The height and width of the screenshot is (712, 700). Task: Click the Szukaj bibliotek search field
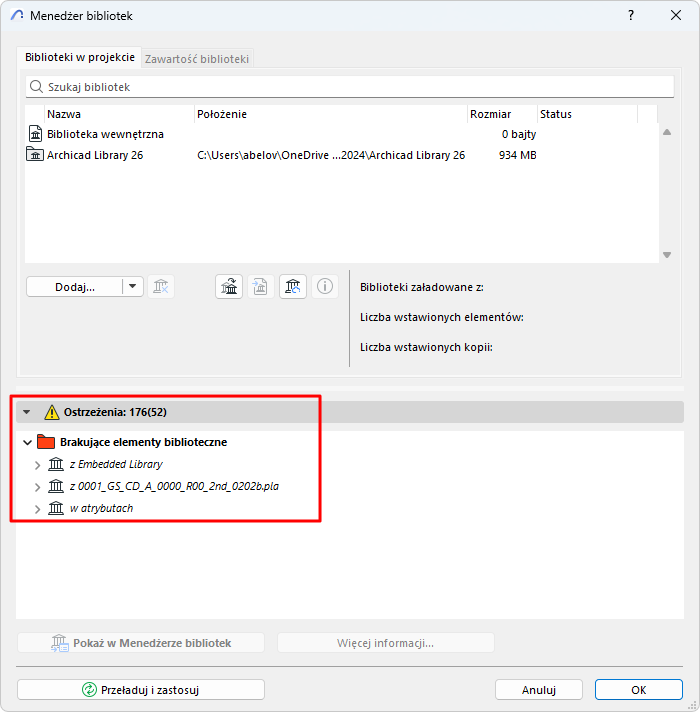[x=350, y=87]
